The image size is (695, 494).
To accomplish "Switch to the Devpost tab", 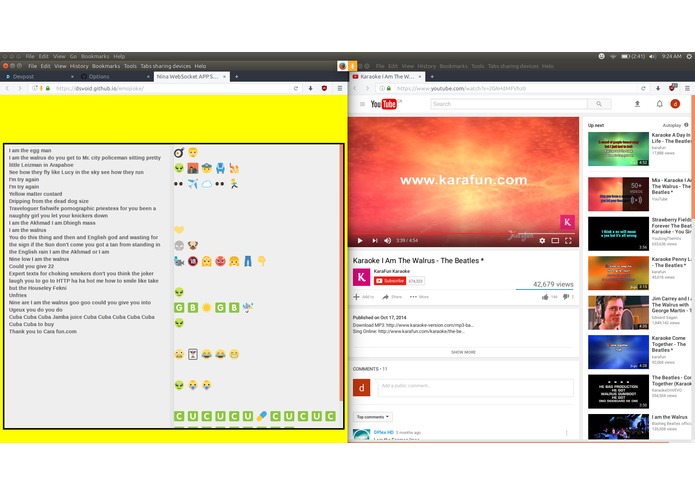I will (x=38, y=77).
